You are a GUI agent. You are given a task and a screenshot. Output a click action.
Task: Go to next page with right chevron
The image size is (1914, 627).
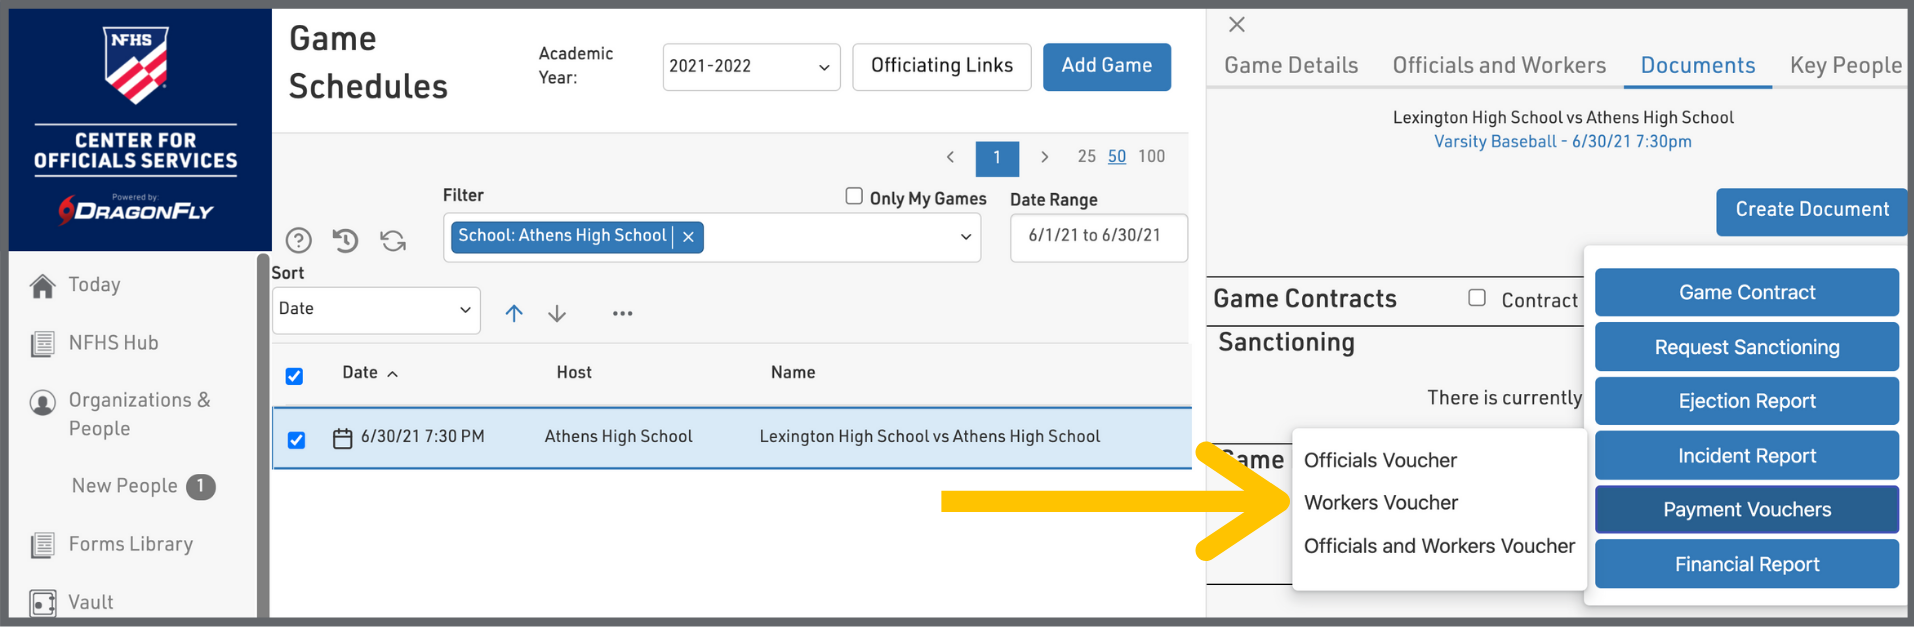click(1044, 157)
